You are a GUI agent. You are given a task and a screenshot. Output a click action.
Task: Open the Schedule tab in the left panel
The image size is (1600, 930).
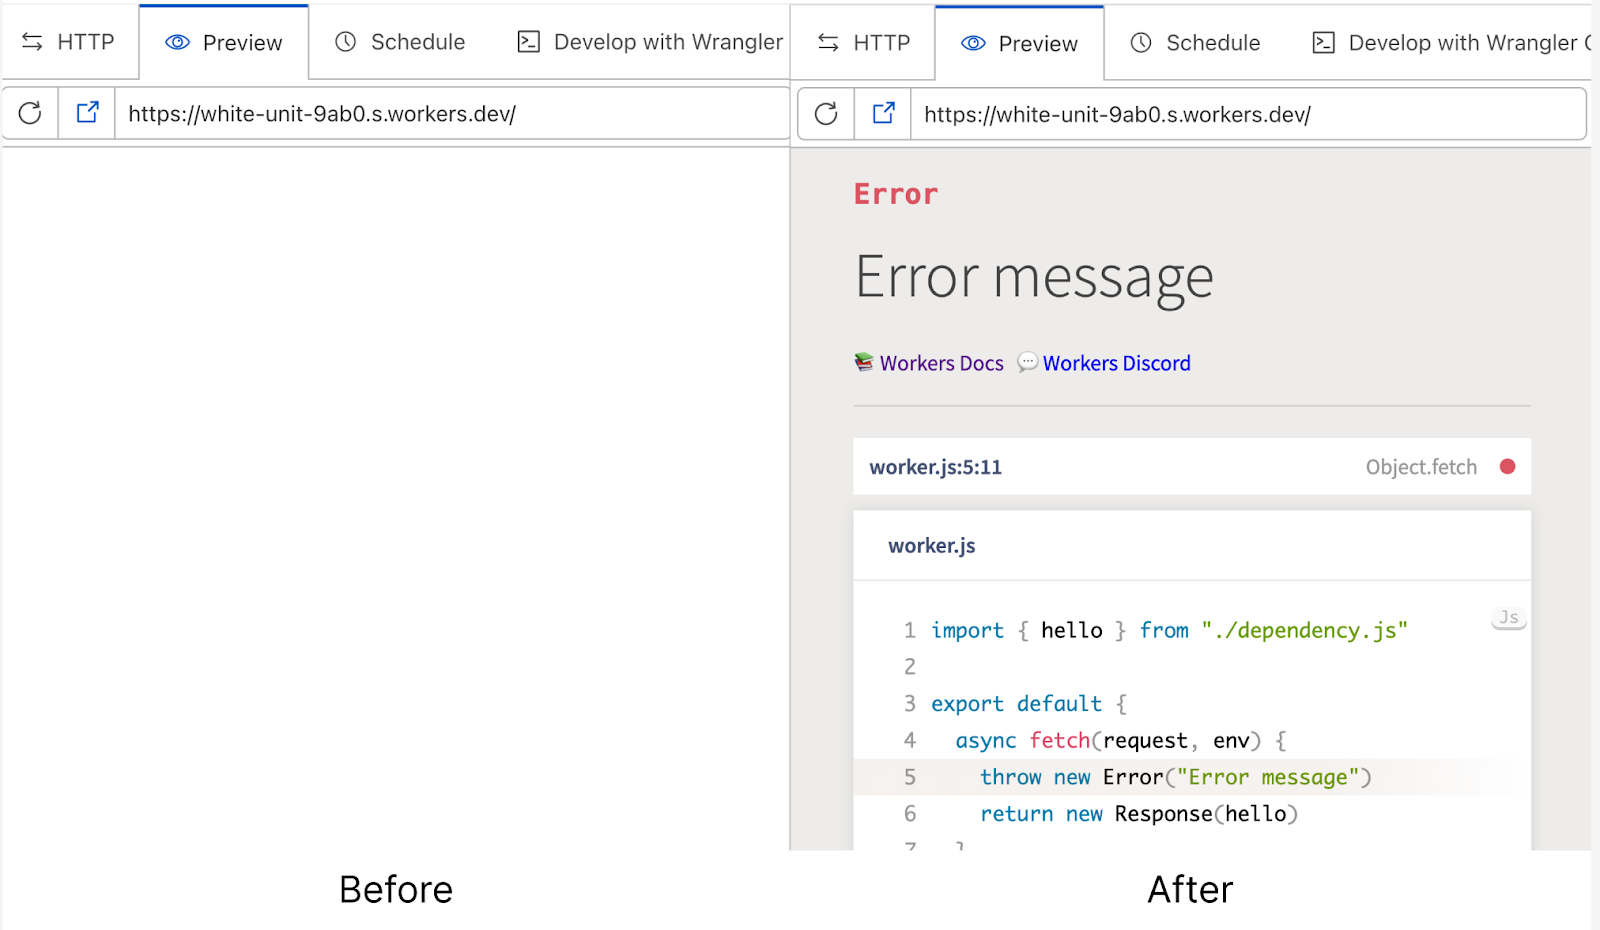(400, 42)
